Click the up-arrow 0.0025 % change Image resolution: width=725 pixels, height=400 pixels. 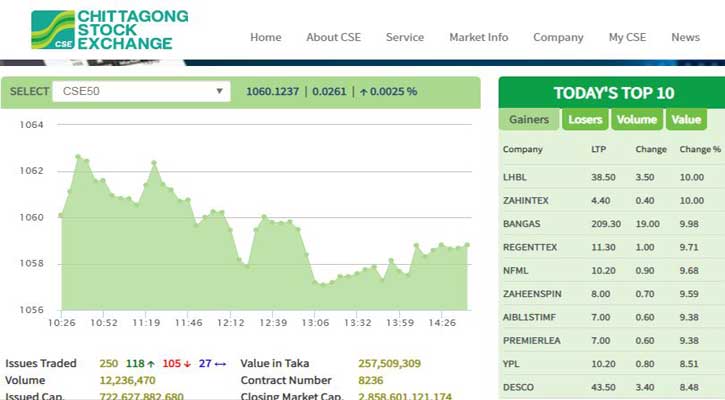pyautogui.click(x=388, y=92)
